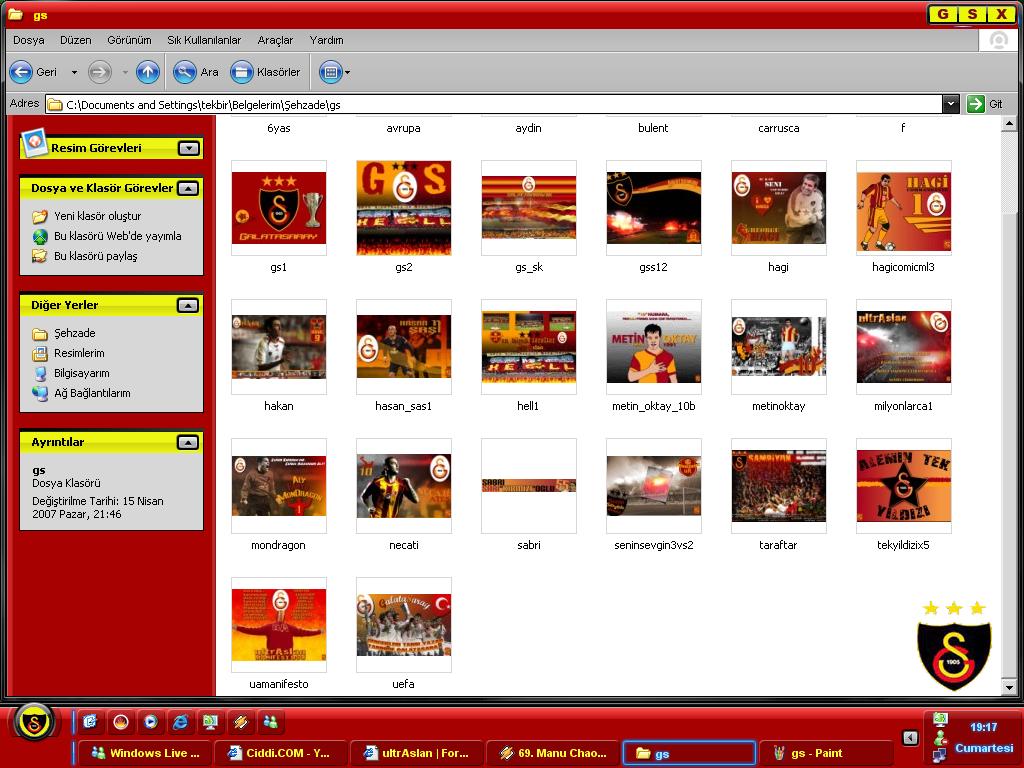Click the Git go arrow

pos(976,104)
